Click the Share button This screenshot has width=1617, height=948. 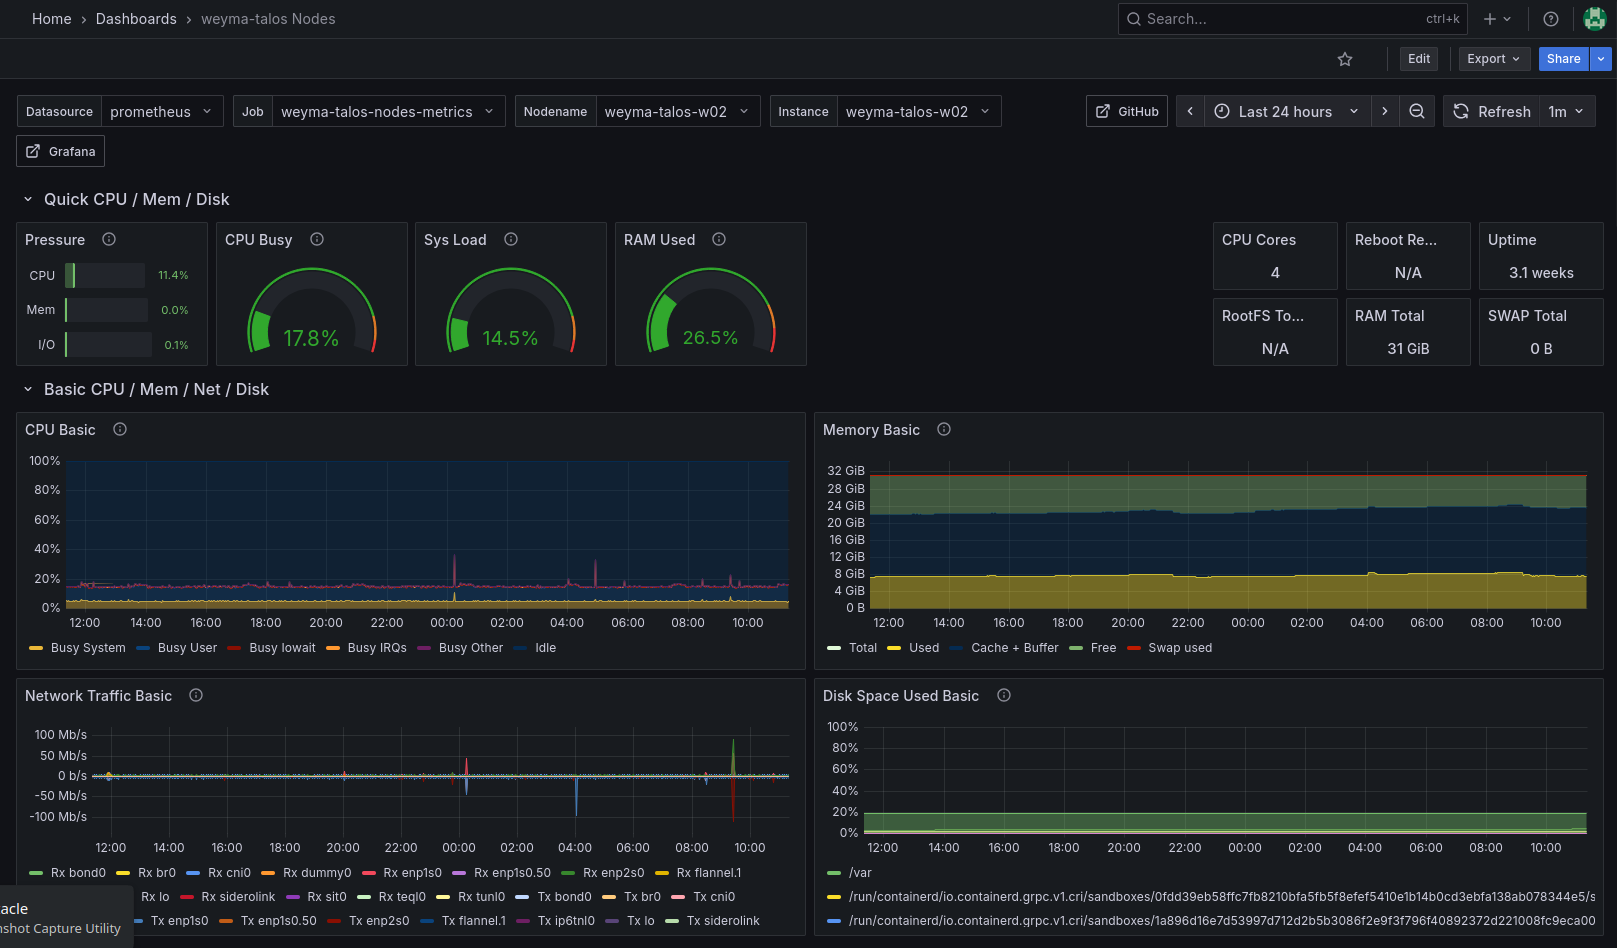pos(1562,59)
